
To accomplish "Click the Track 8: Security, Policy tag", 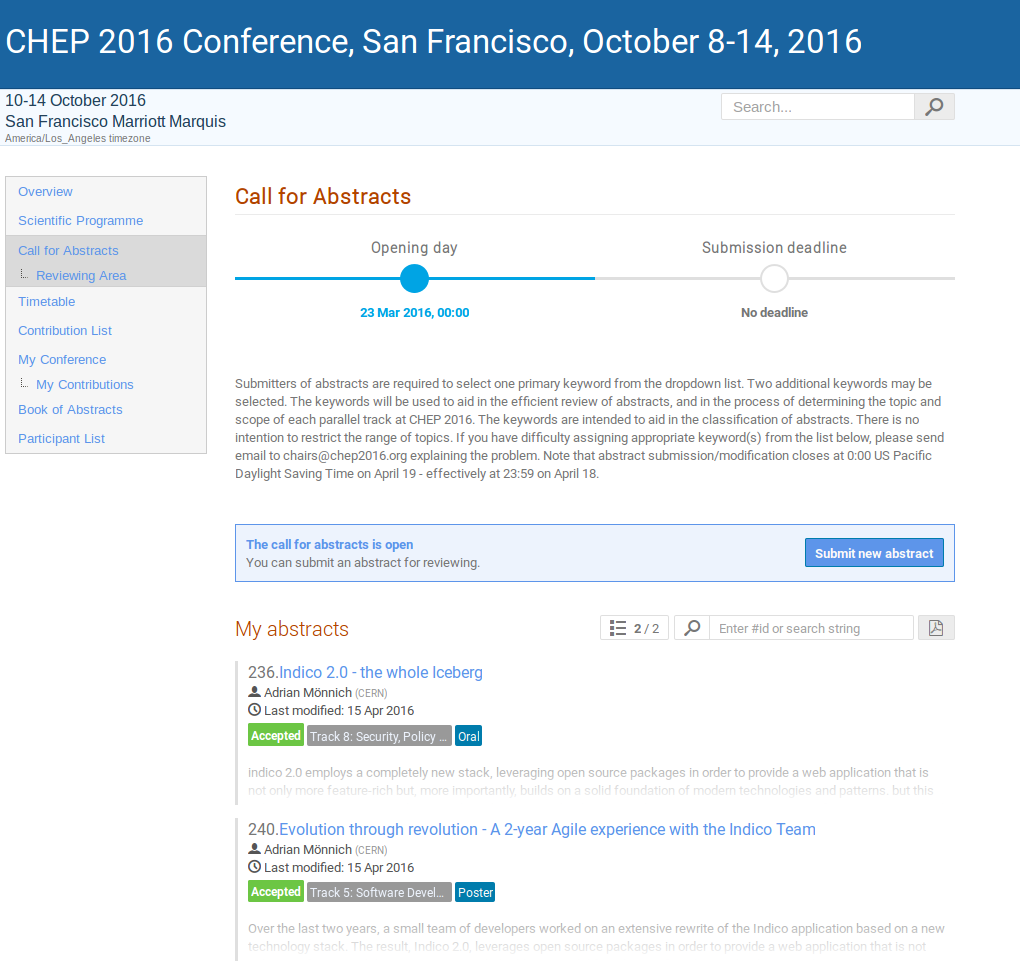I will 379,736.
